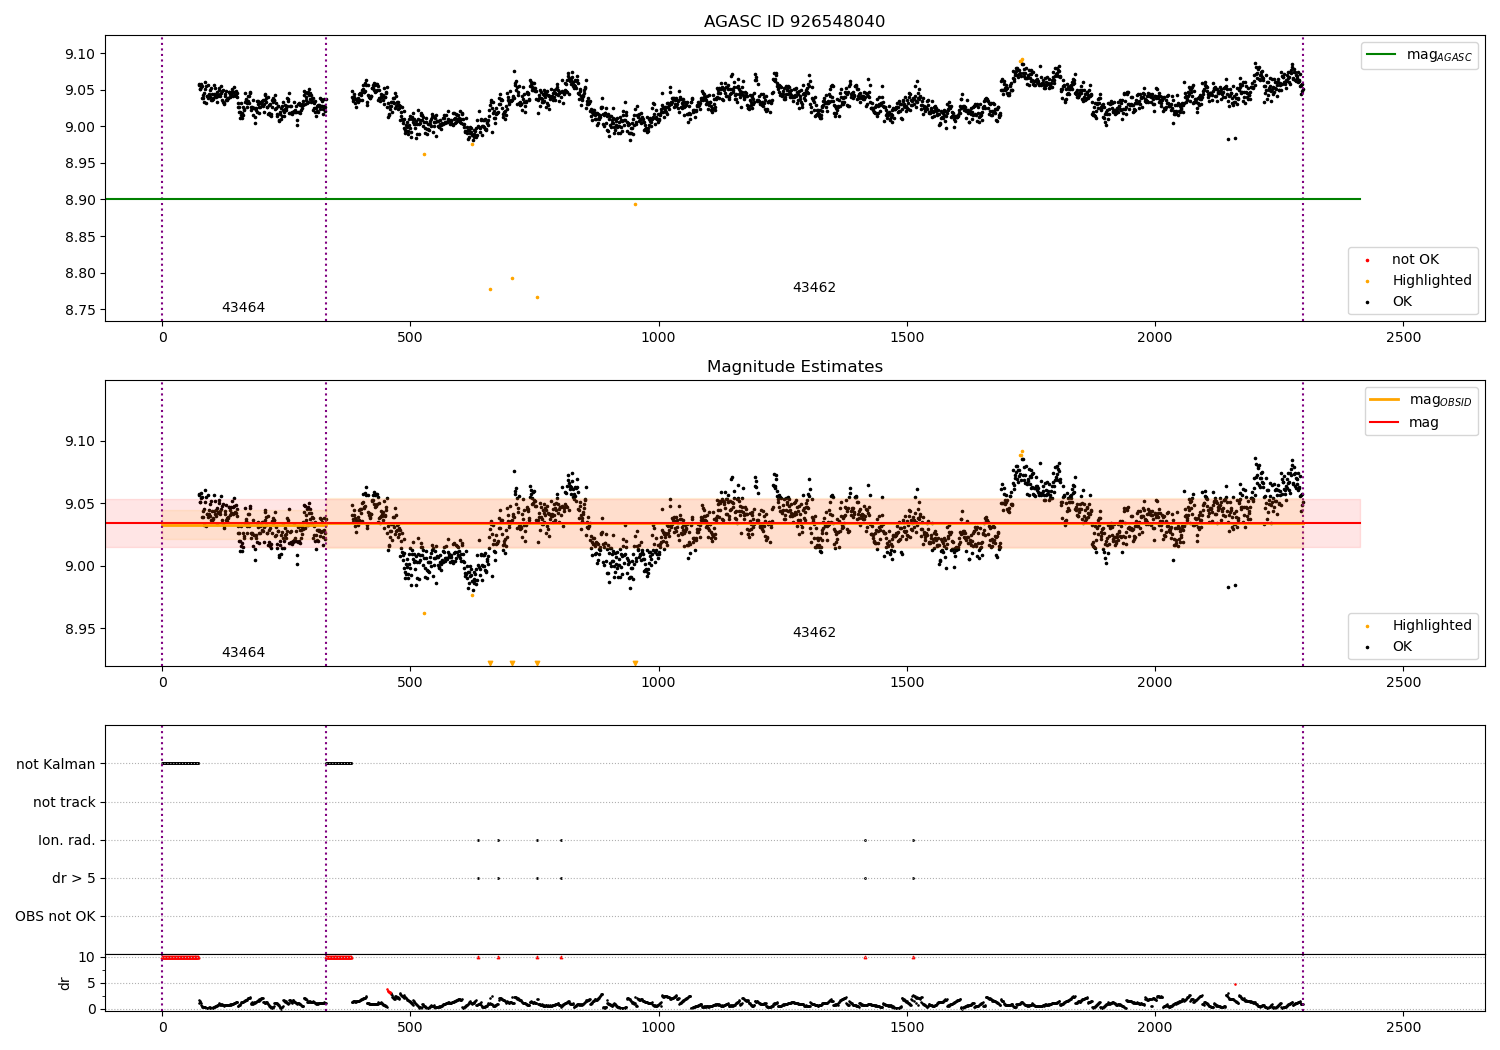Click the 5 tick on dr axis

click(x=91, y=983)
